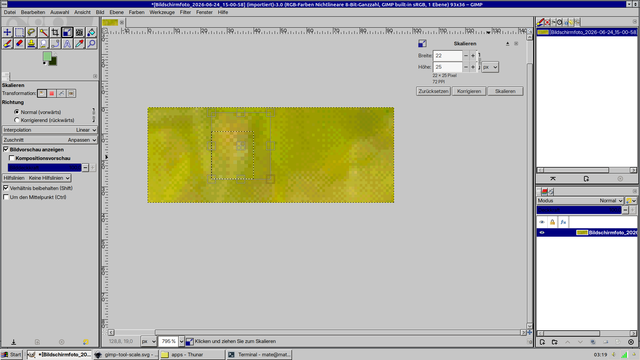
Task: Open Interpolation Linear dropdown
Action: (50, 130)
